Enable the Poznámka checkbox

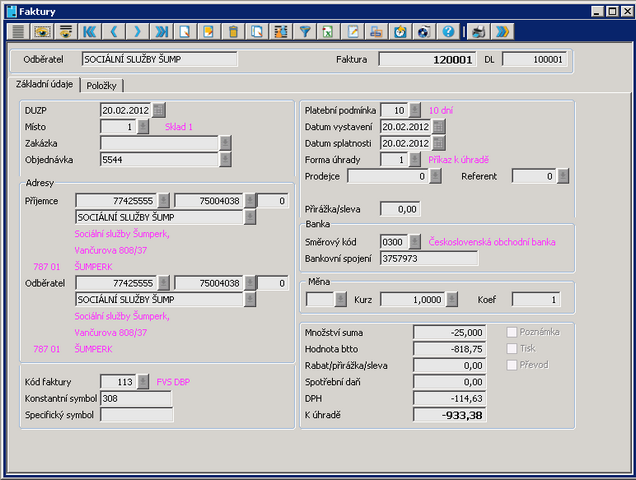pos(514,331)
